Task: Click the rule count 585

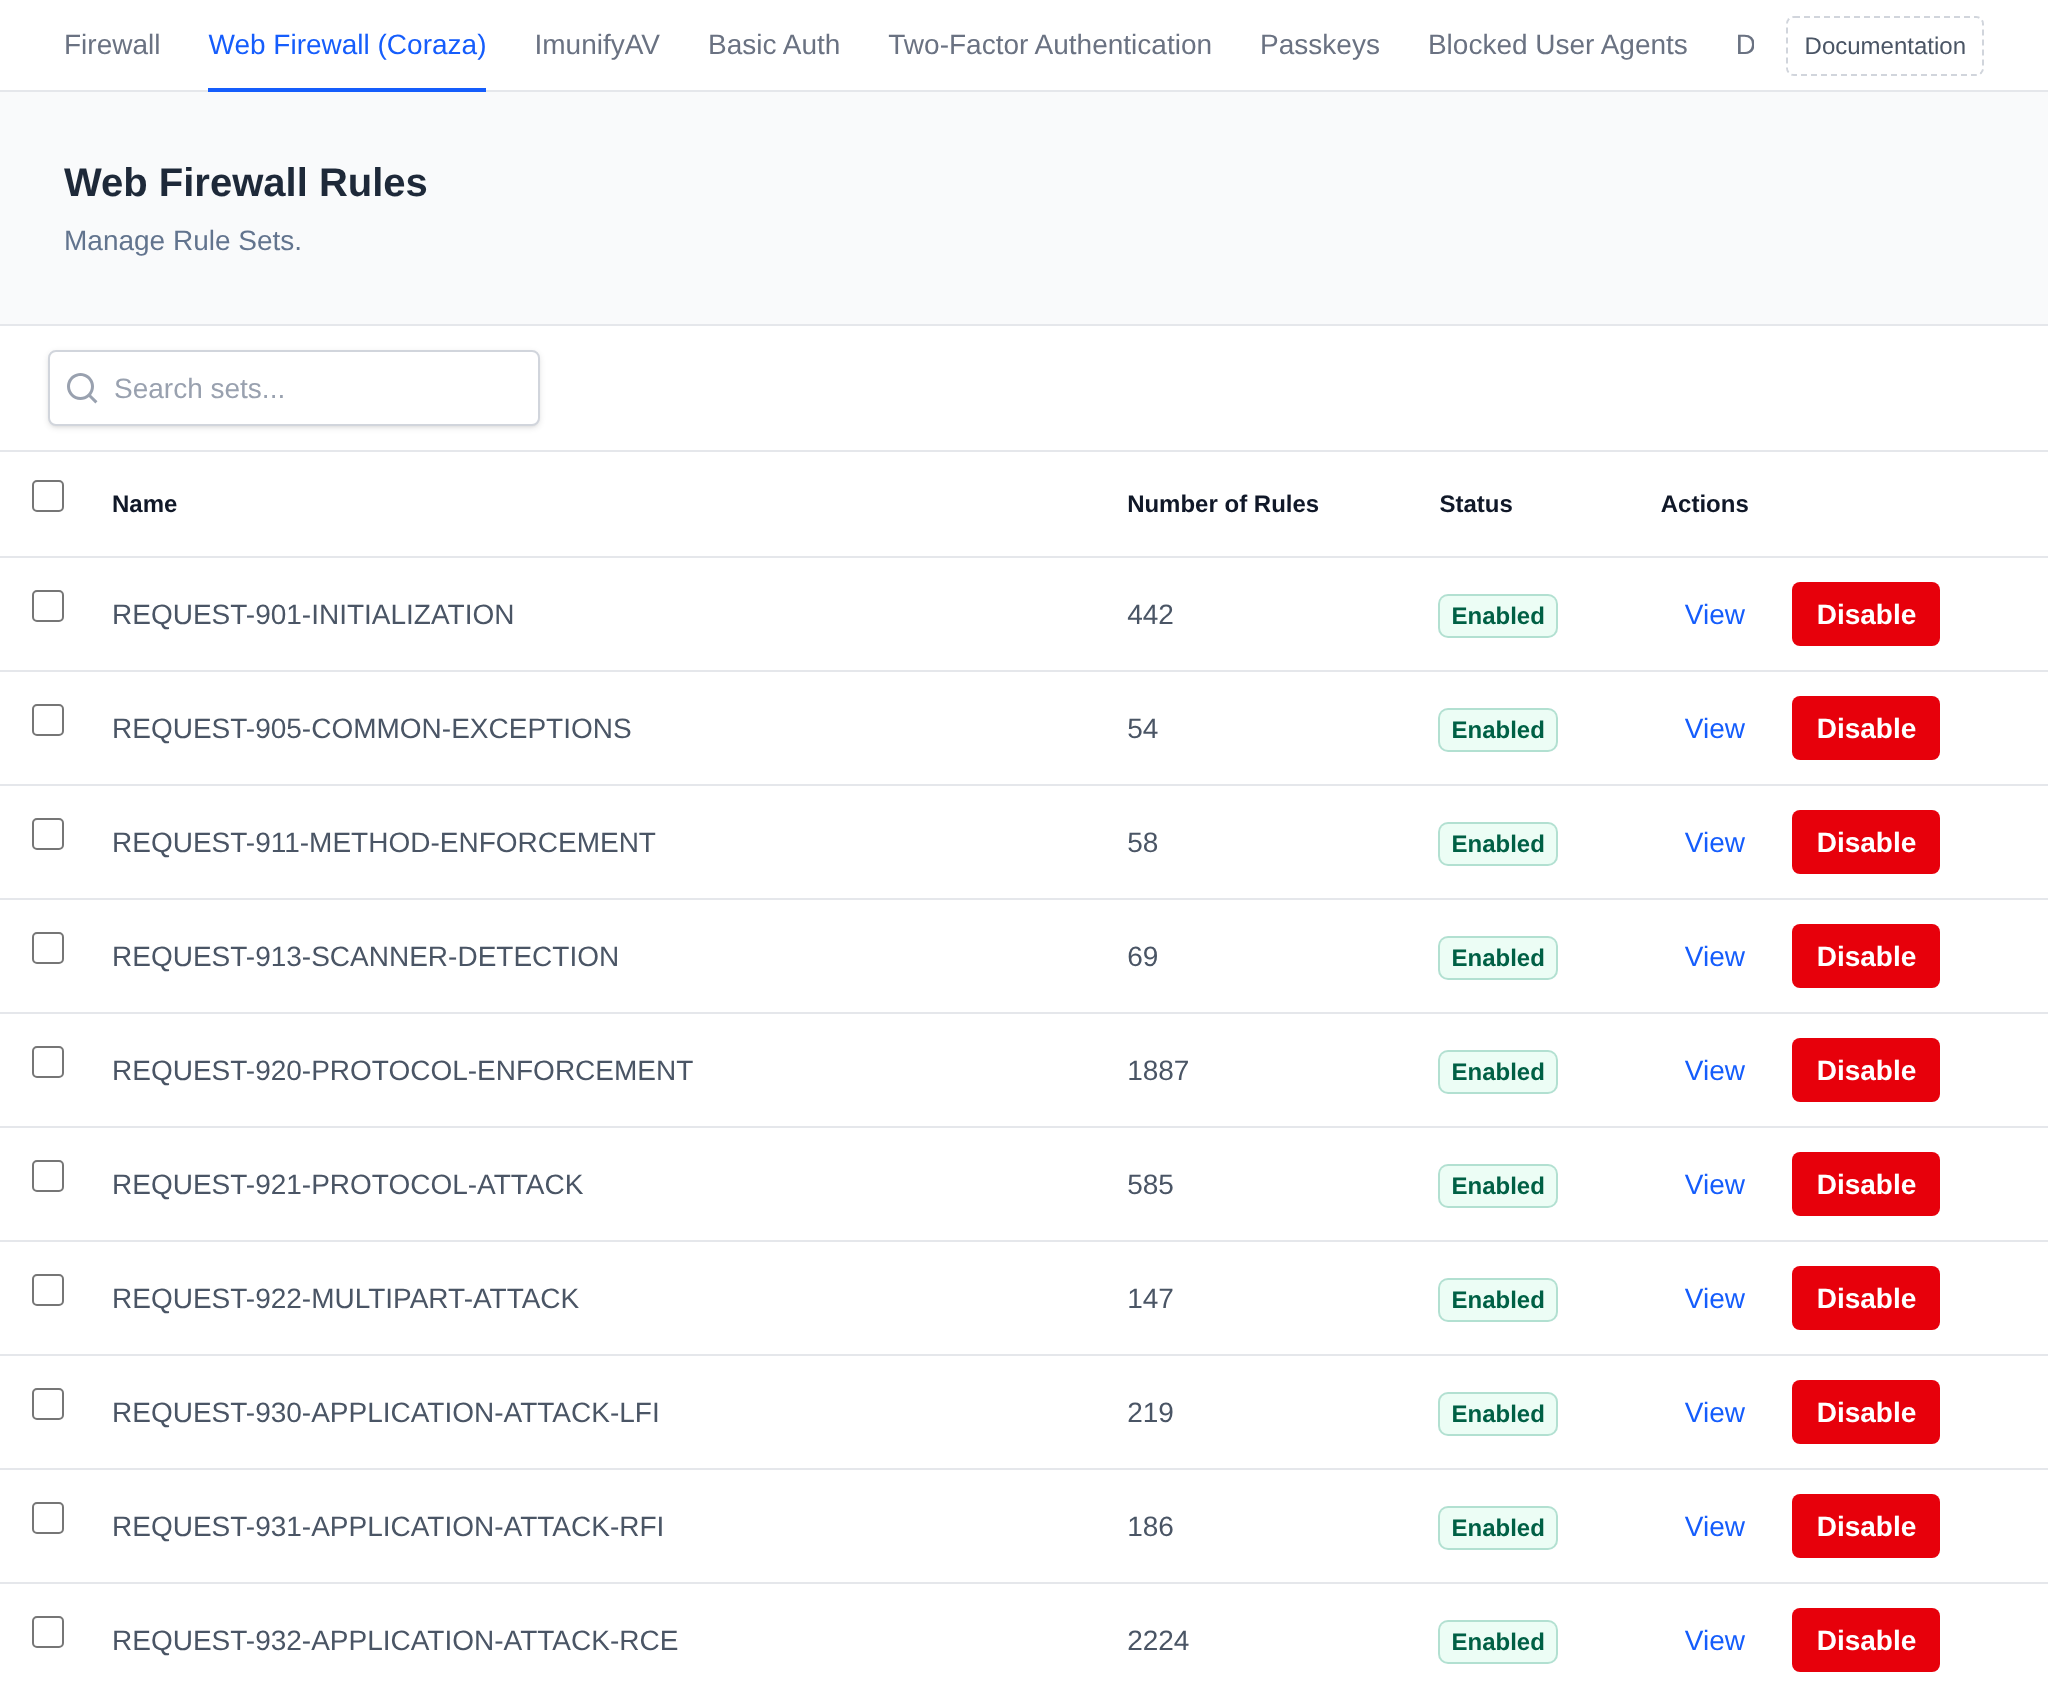Action: click(x=1150, y=1184)
